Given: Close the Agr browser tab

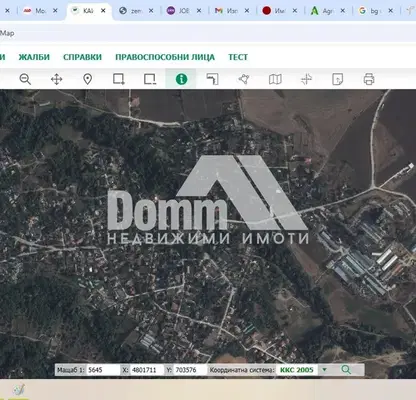Looking at the screenshot, I should click(x=343, y=11).
